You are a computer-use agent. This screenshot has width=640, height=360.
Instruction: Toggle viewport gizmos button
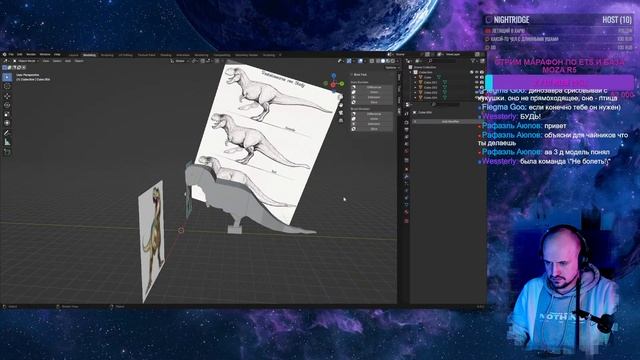pyautogui.click(x=349, y=61)
